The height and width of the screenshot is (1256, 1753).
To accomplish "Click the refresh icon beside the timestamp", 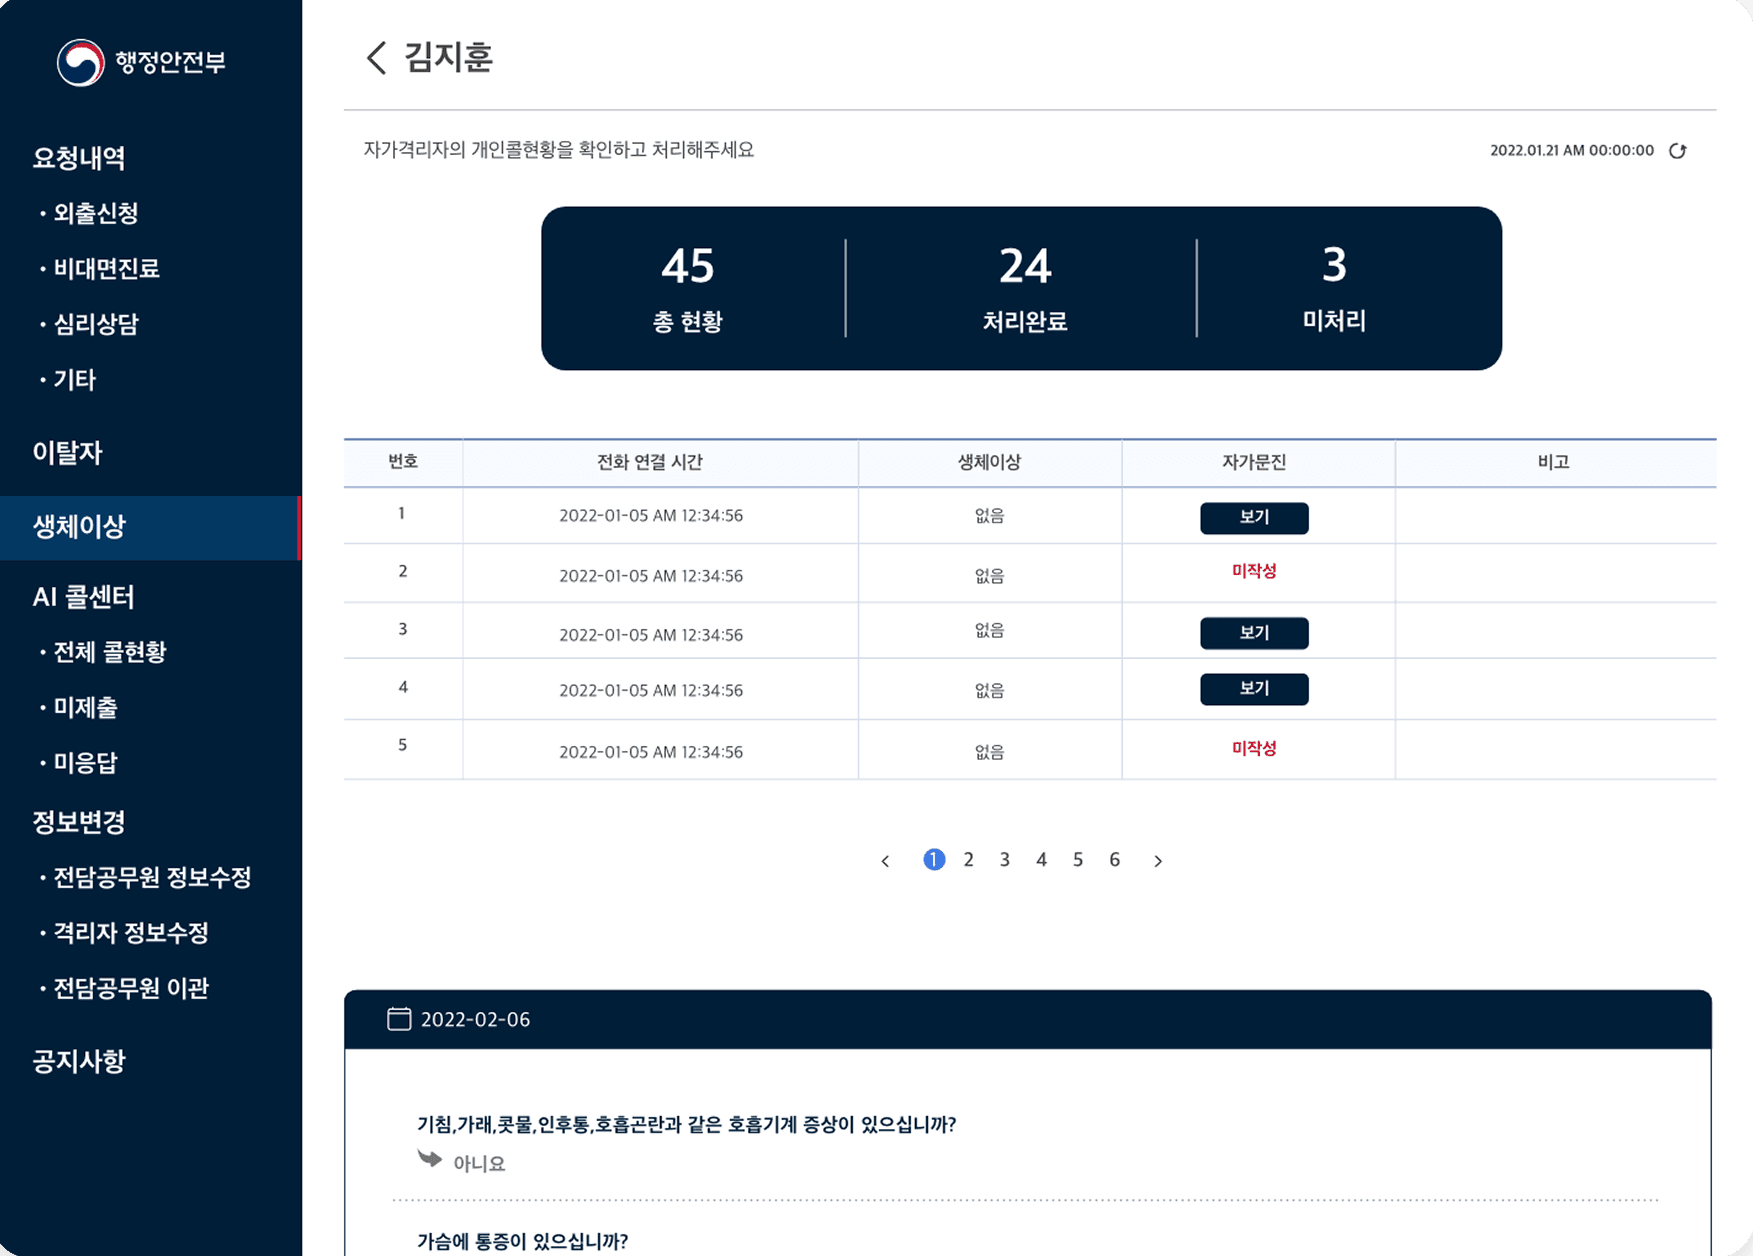I will coord(1678,151).
